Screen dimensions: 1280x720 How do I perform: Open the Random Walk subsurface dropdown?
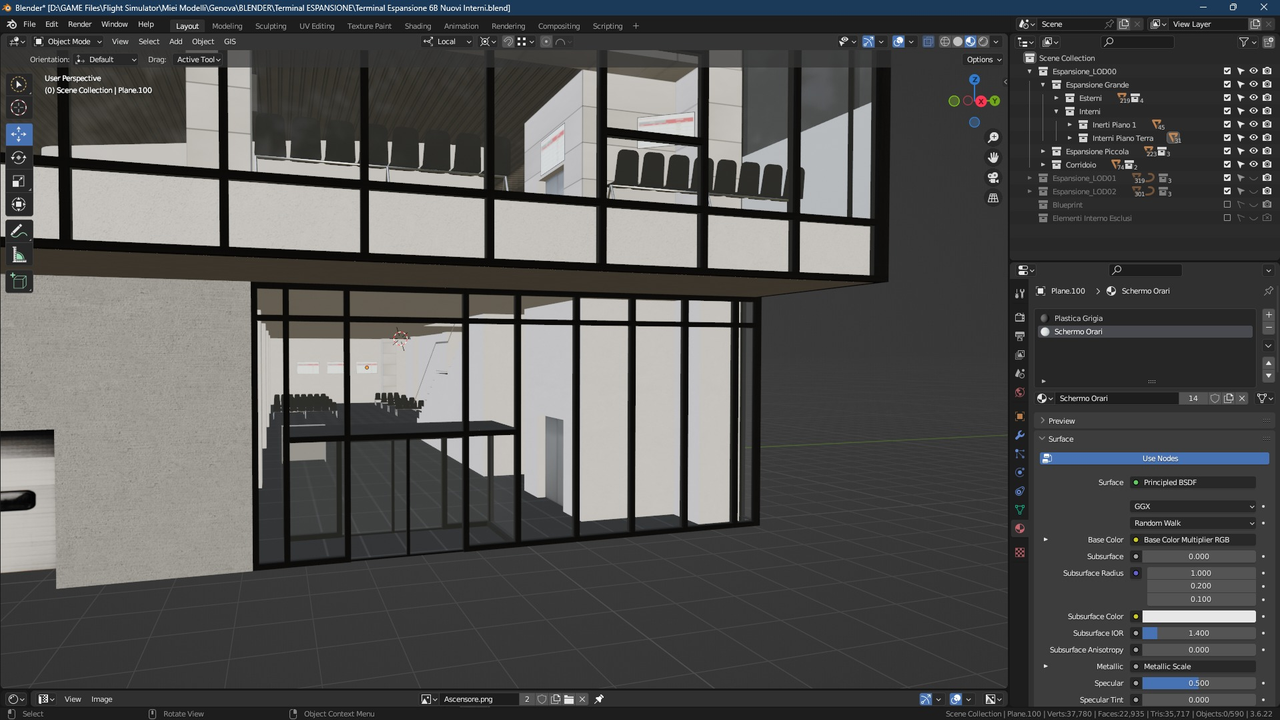click(x=1193, y=523)
